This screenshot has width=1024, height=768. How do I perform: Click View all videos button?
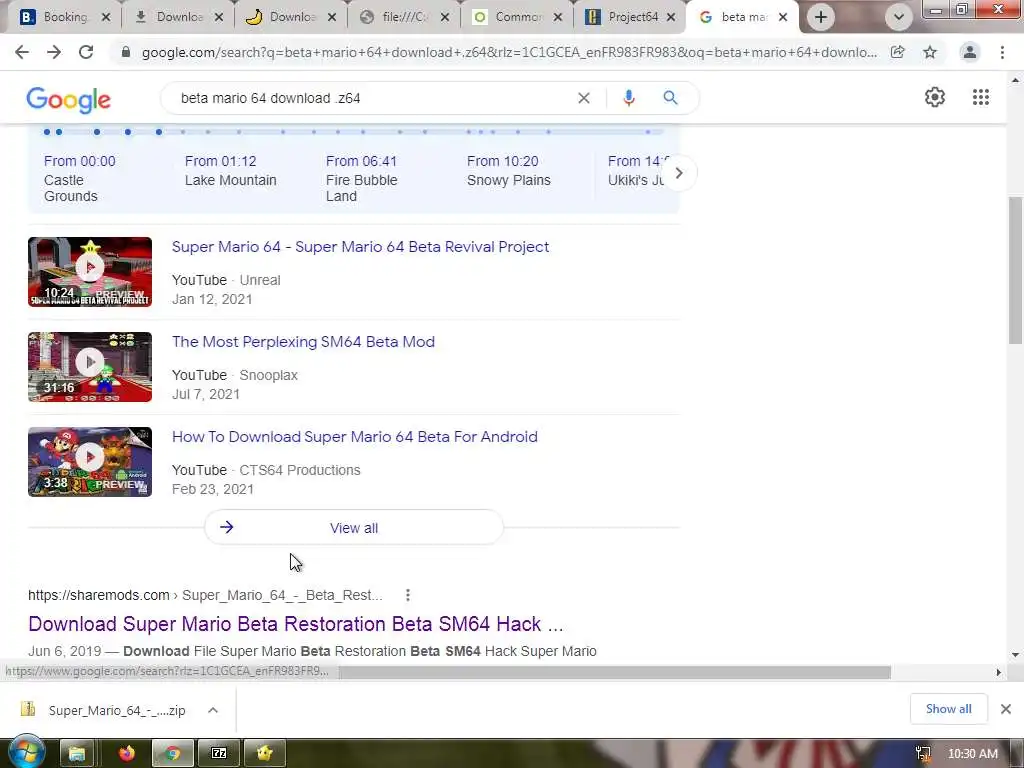pos(354,528)
